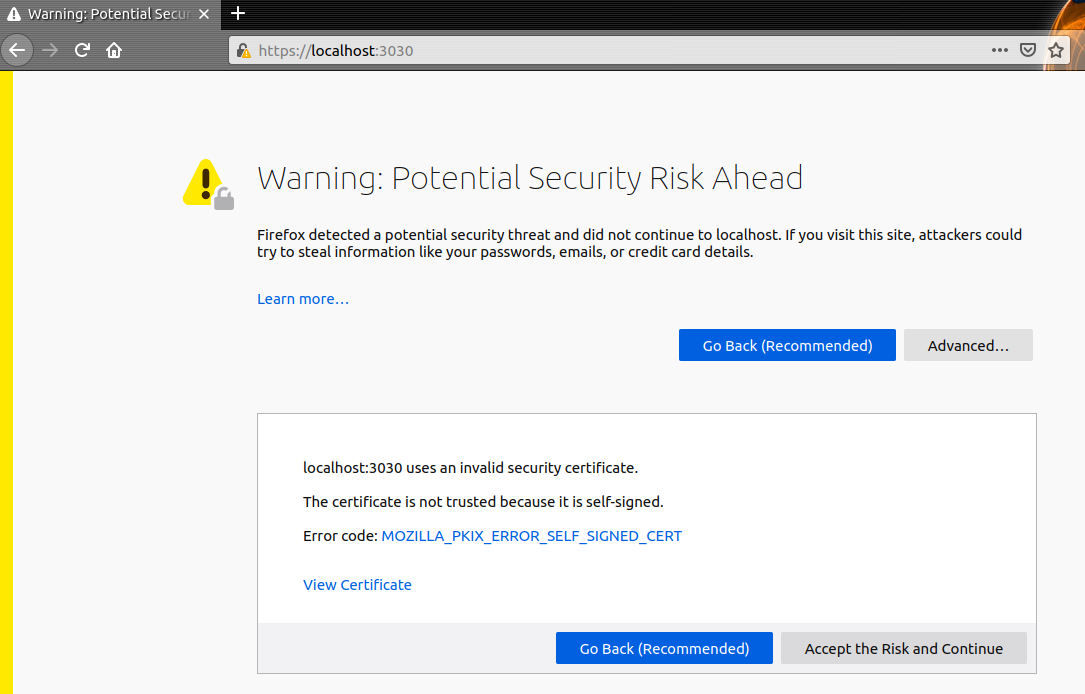Click the Reload page icon

[x=82, y=50]
